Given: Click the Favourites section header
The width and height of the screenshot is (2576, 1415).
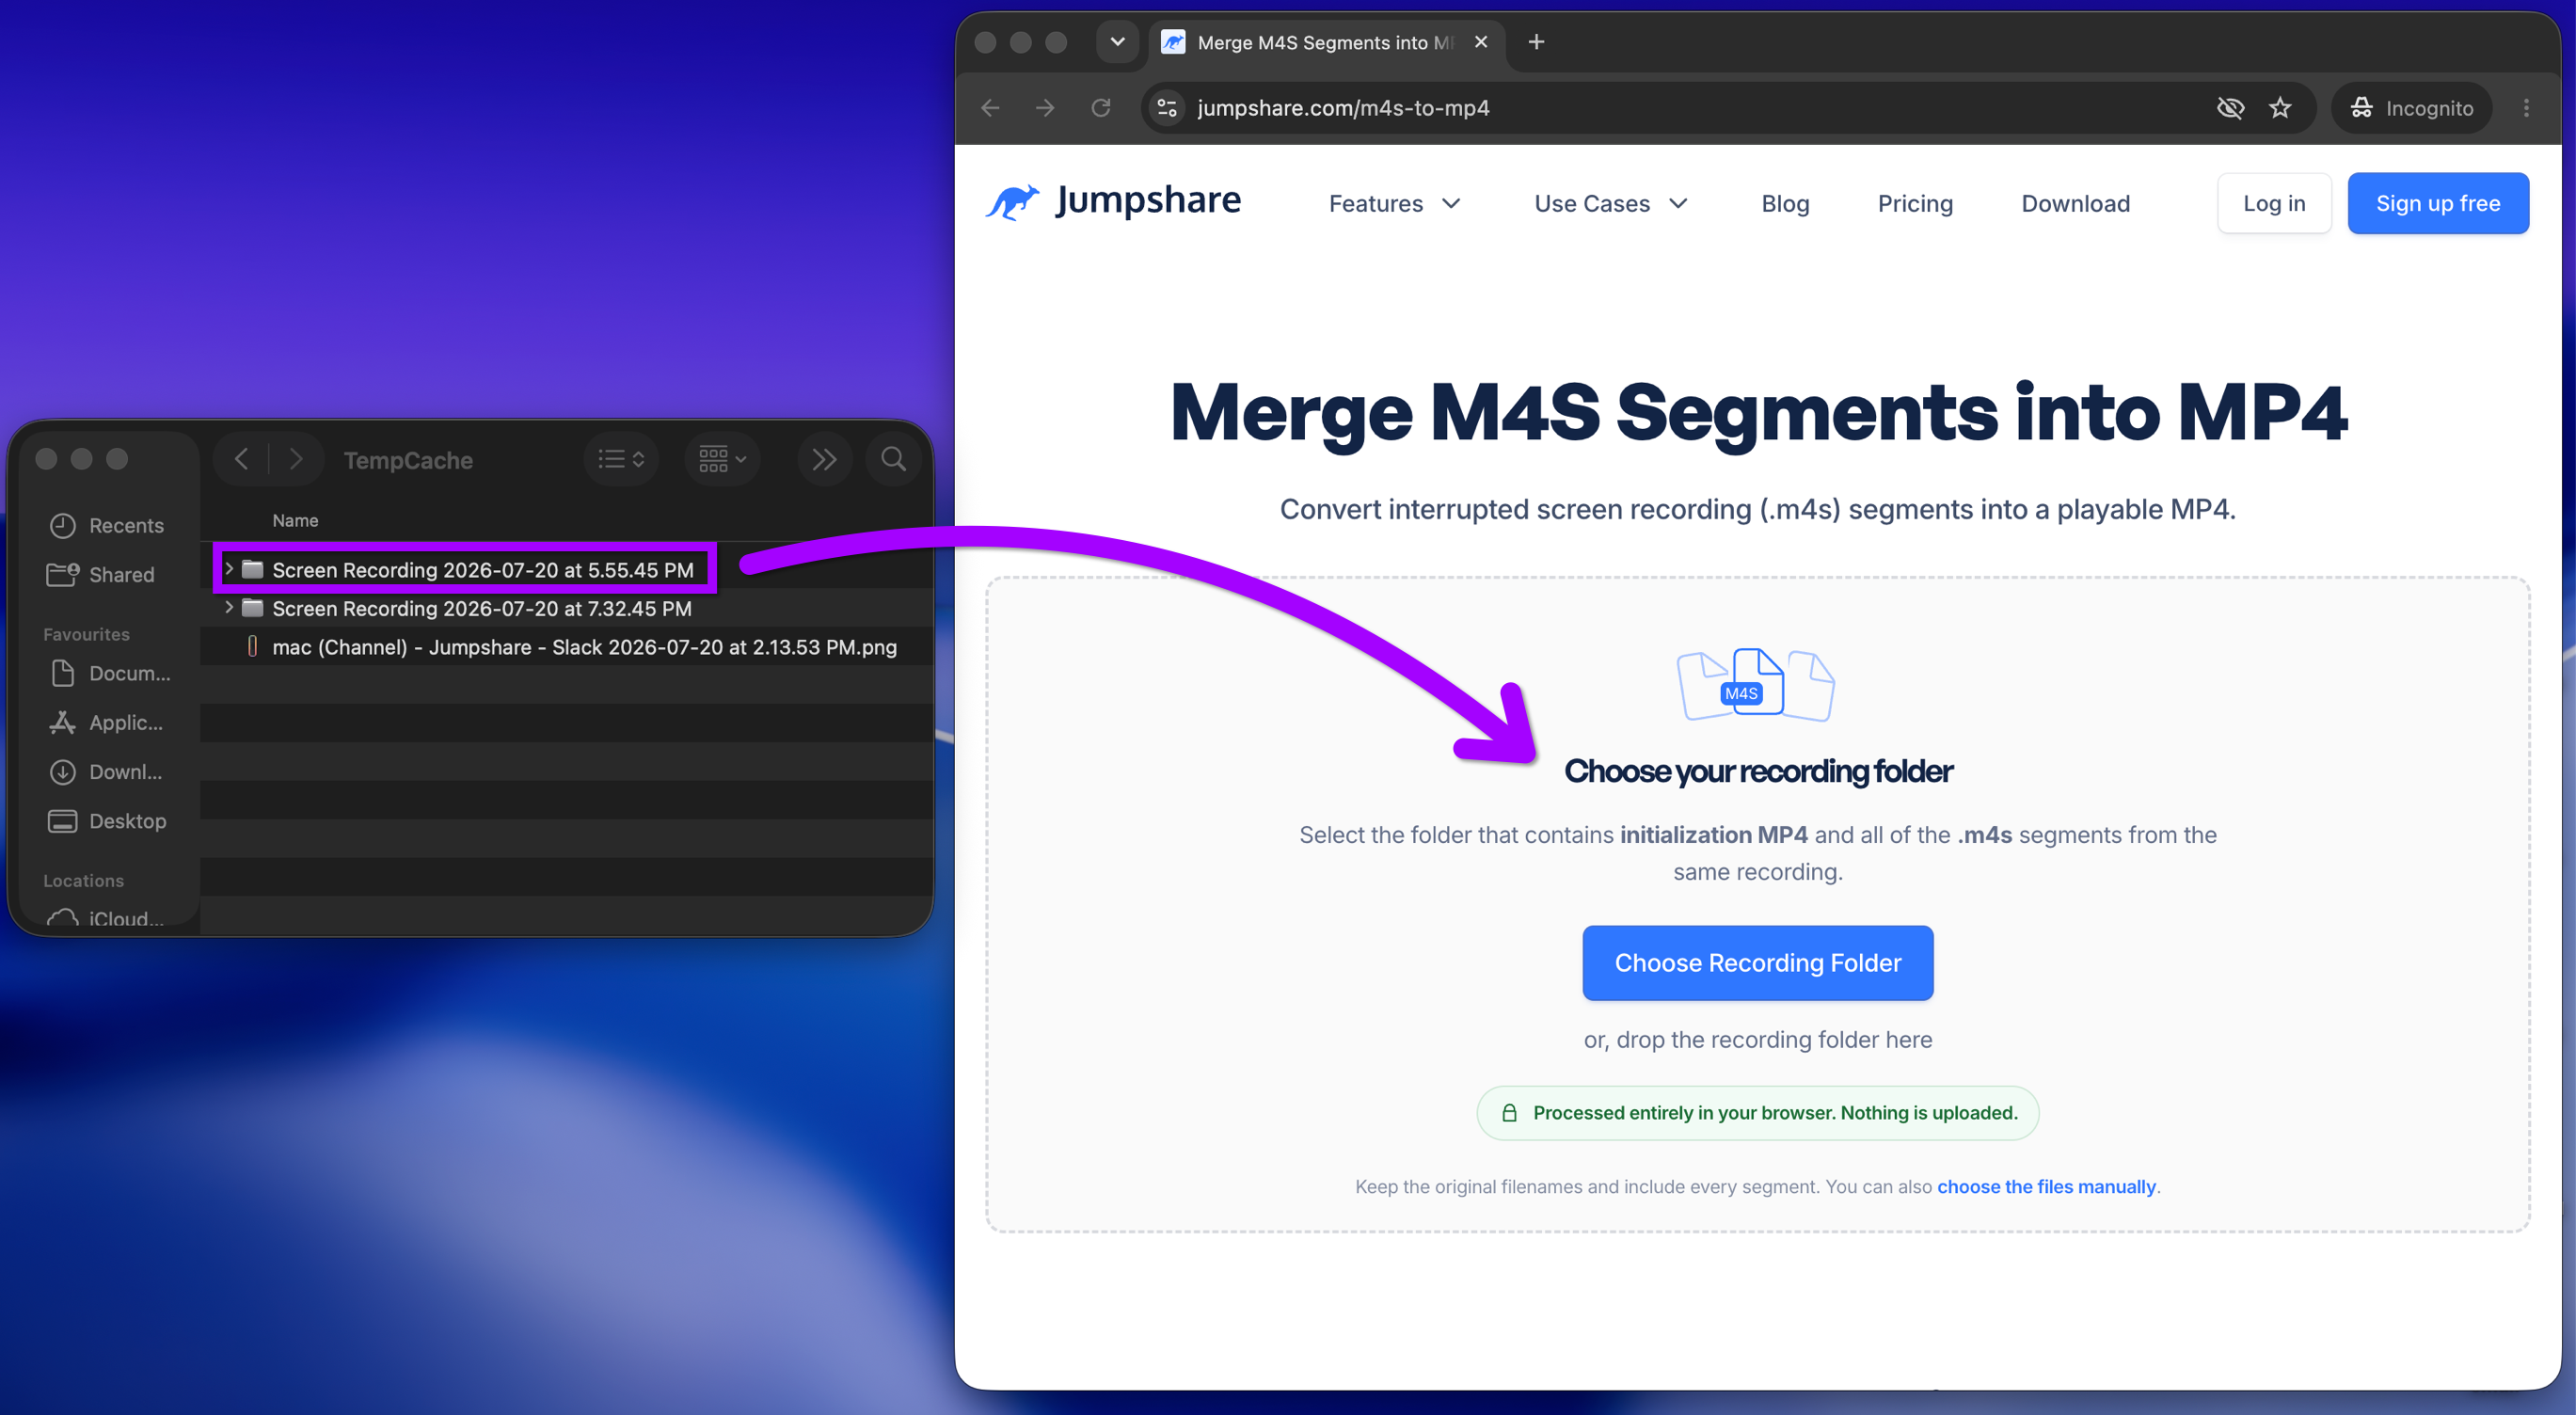Looking at the screenshot, I should point(86,635).
